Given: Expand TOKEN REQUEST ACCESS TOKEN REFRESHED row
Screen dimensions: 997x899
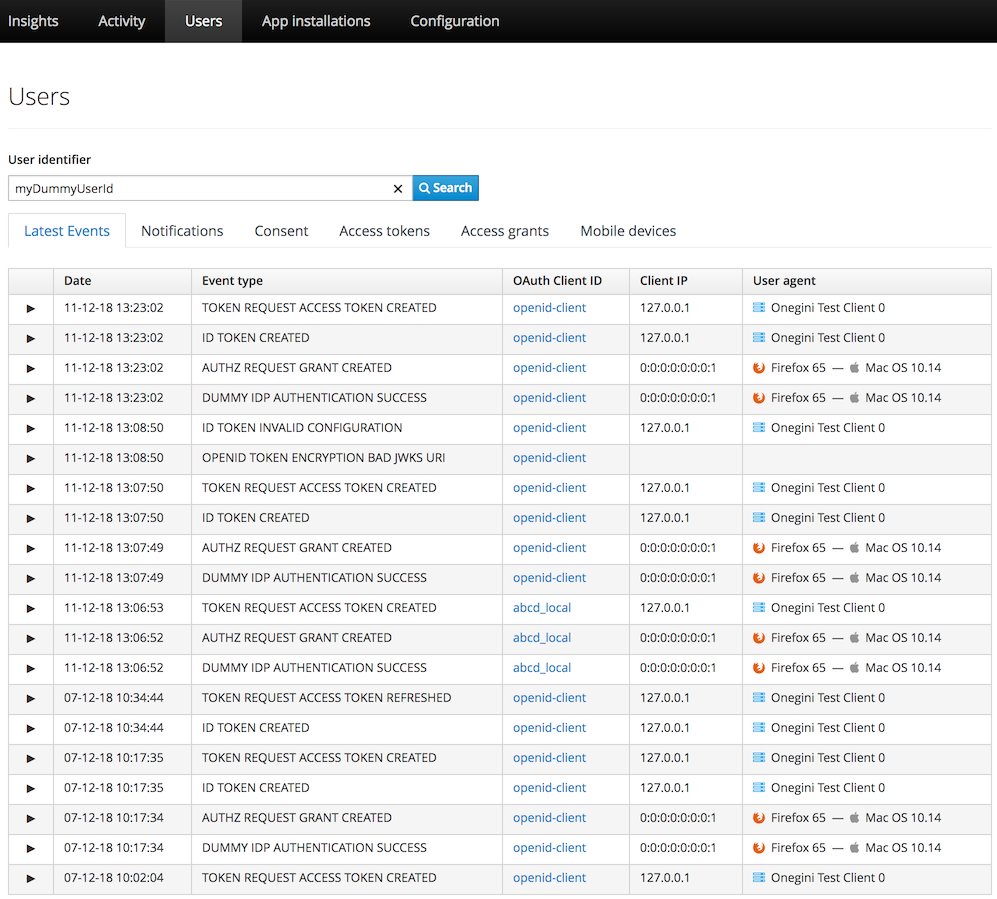Looking at the screenshot, I should click(31, 698).
